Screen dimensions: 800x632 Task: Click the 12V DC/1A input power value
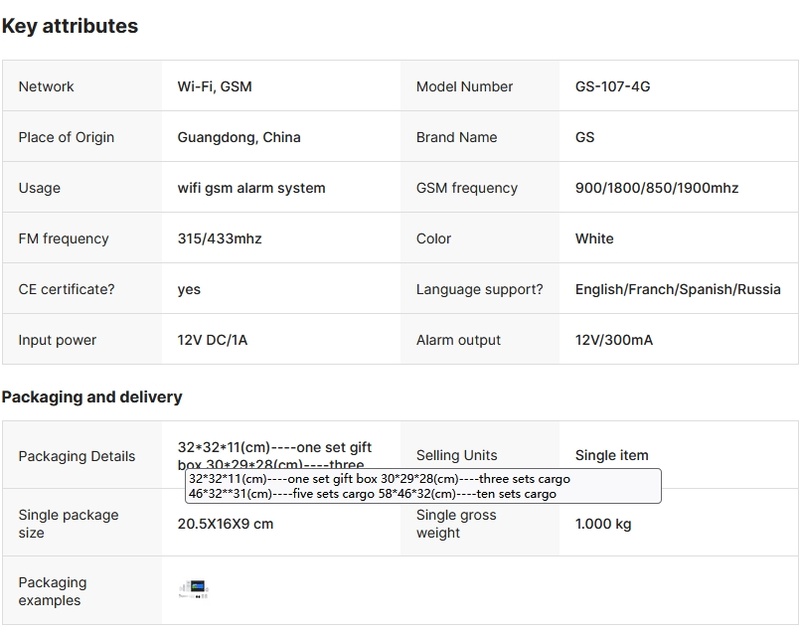[x=212, y=340]
